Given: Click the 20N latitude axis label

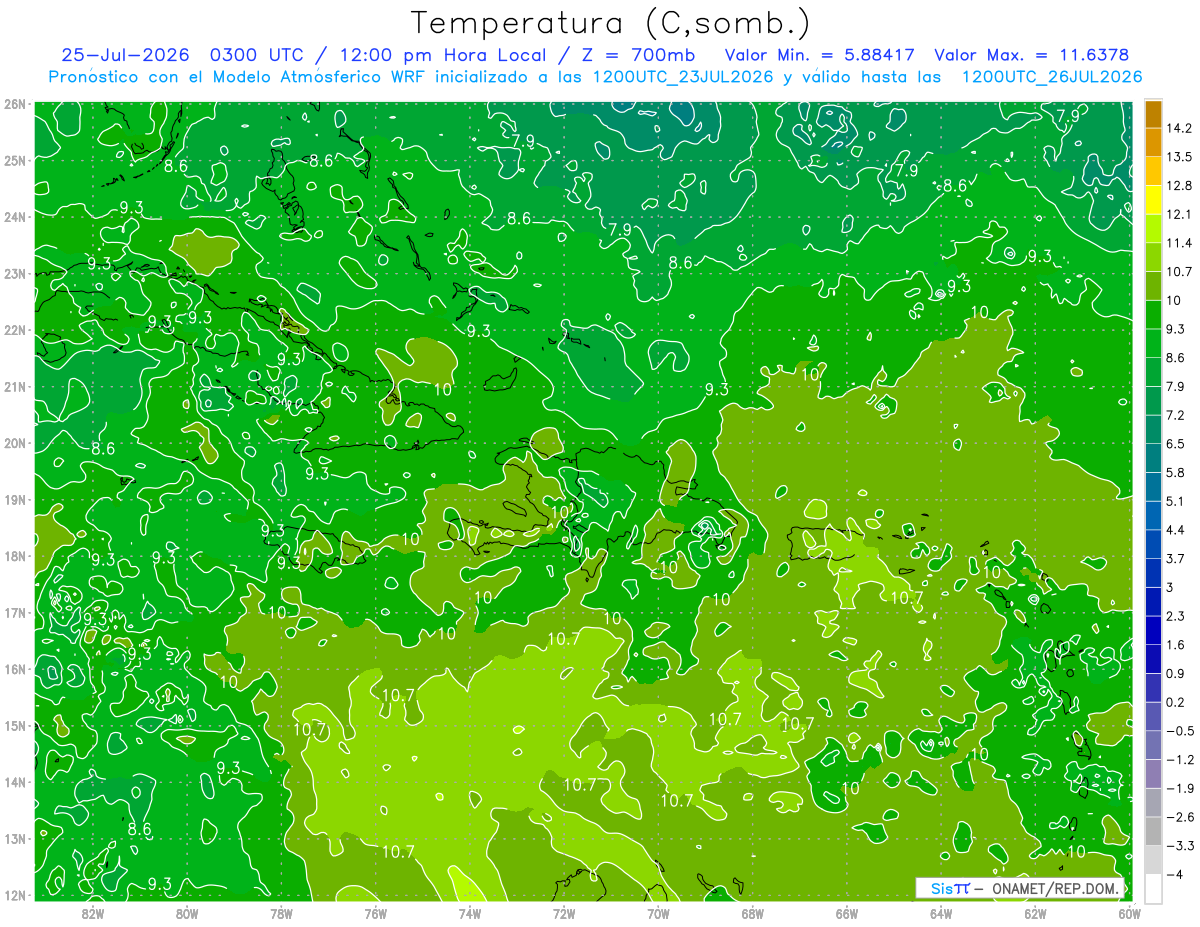Looking at the screenshot, I should coord(15,443).
